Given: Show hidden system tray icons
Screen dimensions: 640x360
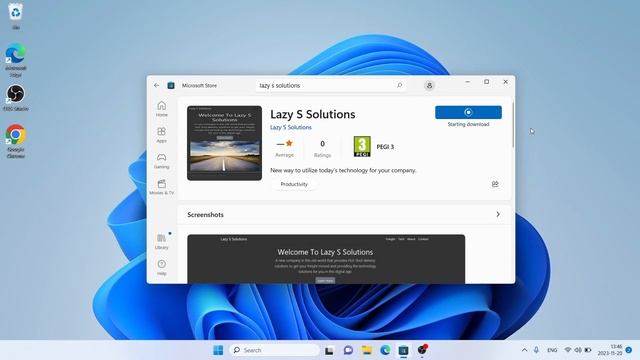Looking at the screenshot, I should click(524, 350).
